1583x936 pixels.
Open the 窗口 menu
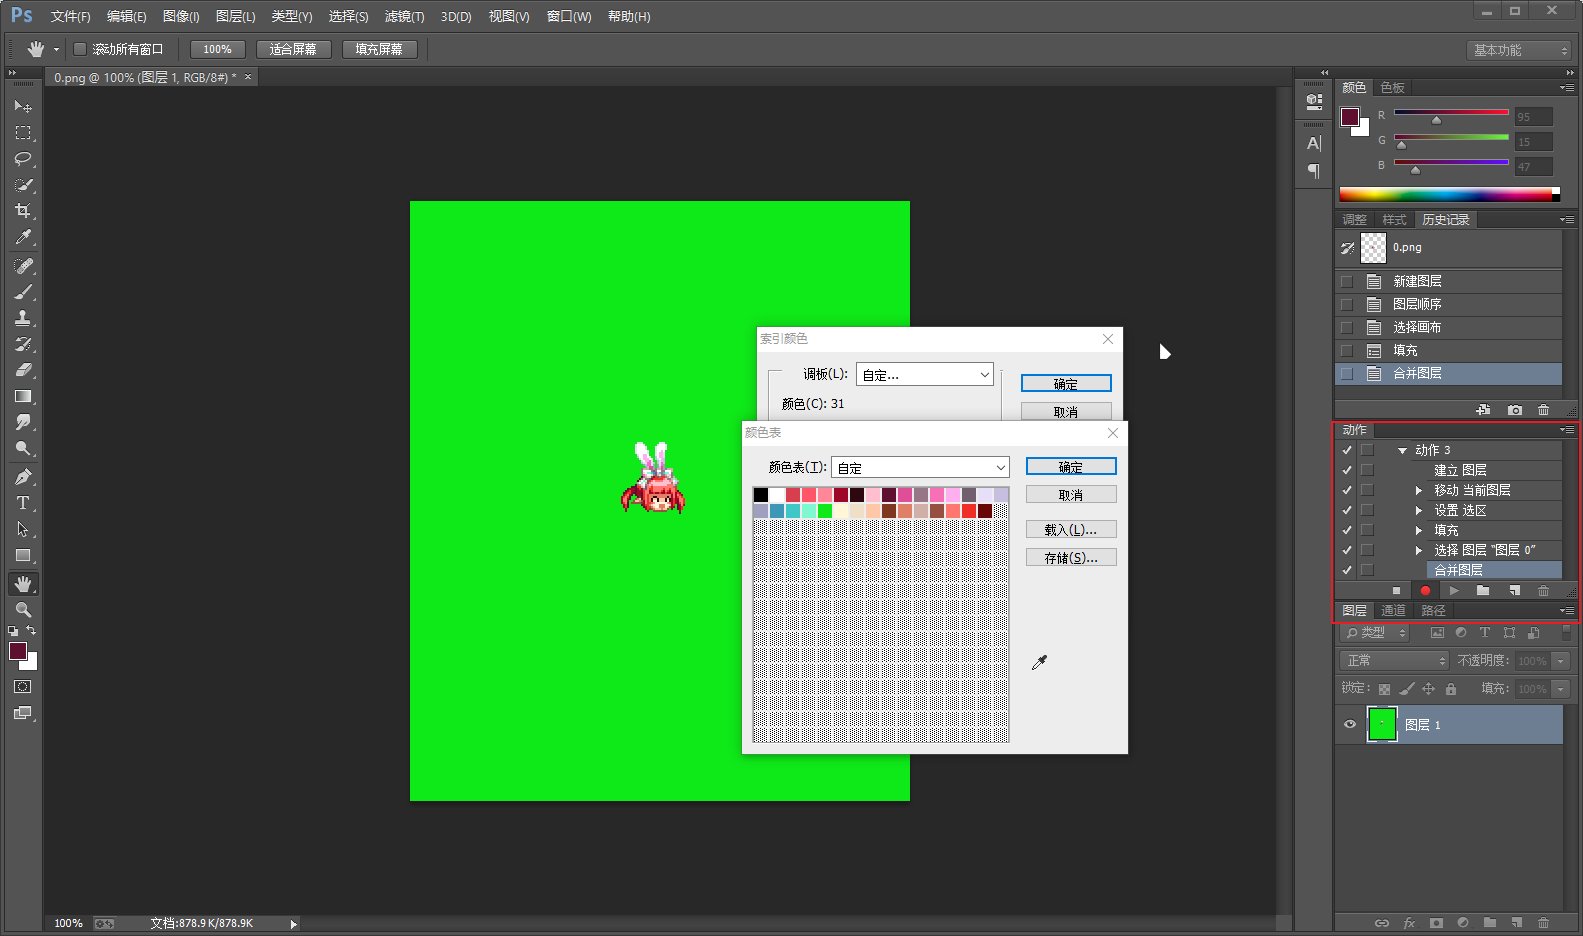tap(569, 16)
